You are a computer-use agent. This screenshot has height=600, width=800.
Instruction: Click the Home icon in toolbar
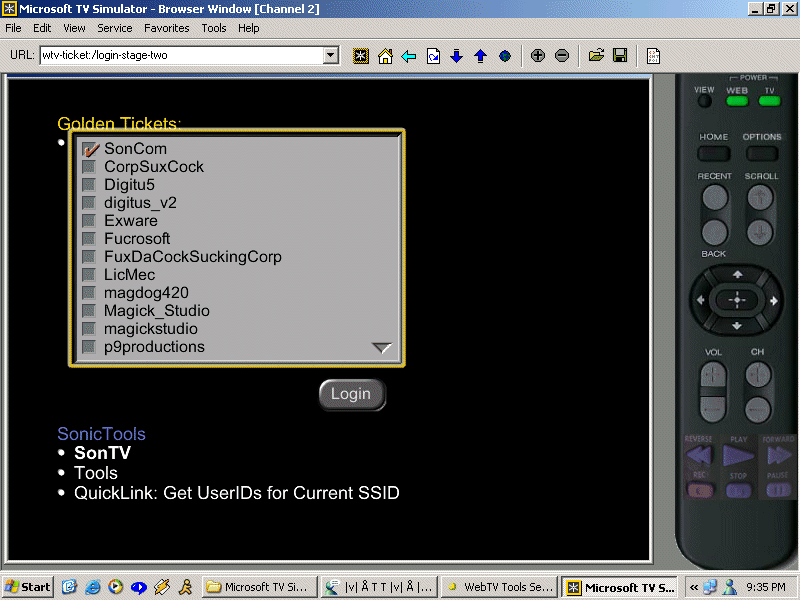385,56
